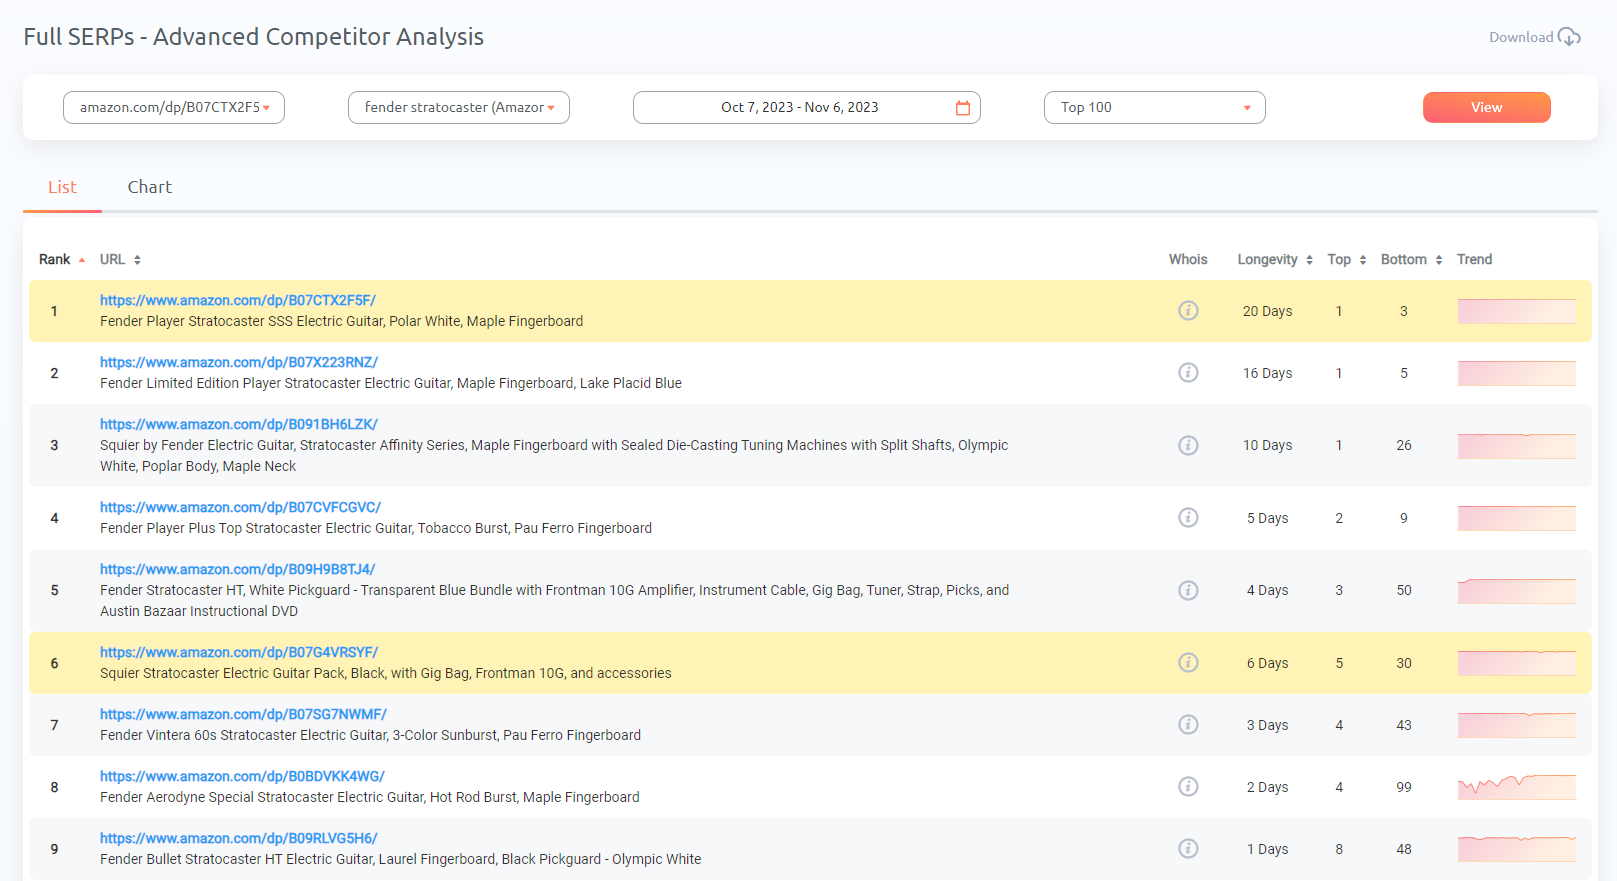This screenshot has width=1617, height=881.
Task: Click '10 Days' longevity value
Action: tap(1267, 445)
